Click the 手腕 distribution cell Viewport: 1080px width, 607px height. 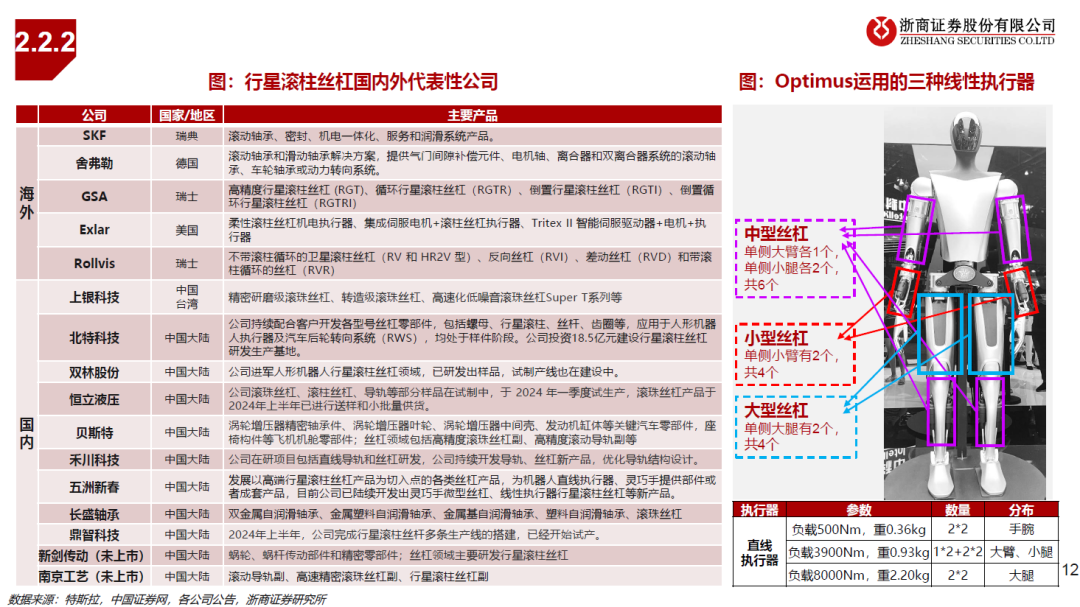click(1021, 529)
